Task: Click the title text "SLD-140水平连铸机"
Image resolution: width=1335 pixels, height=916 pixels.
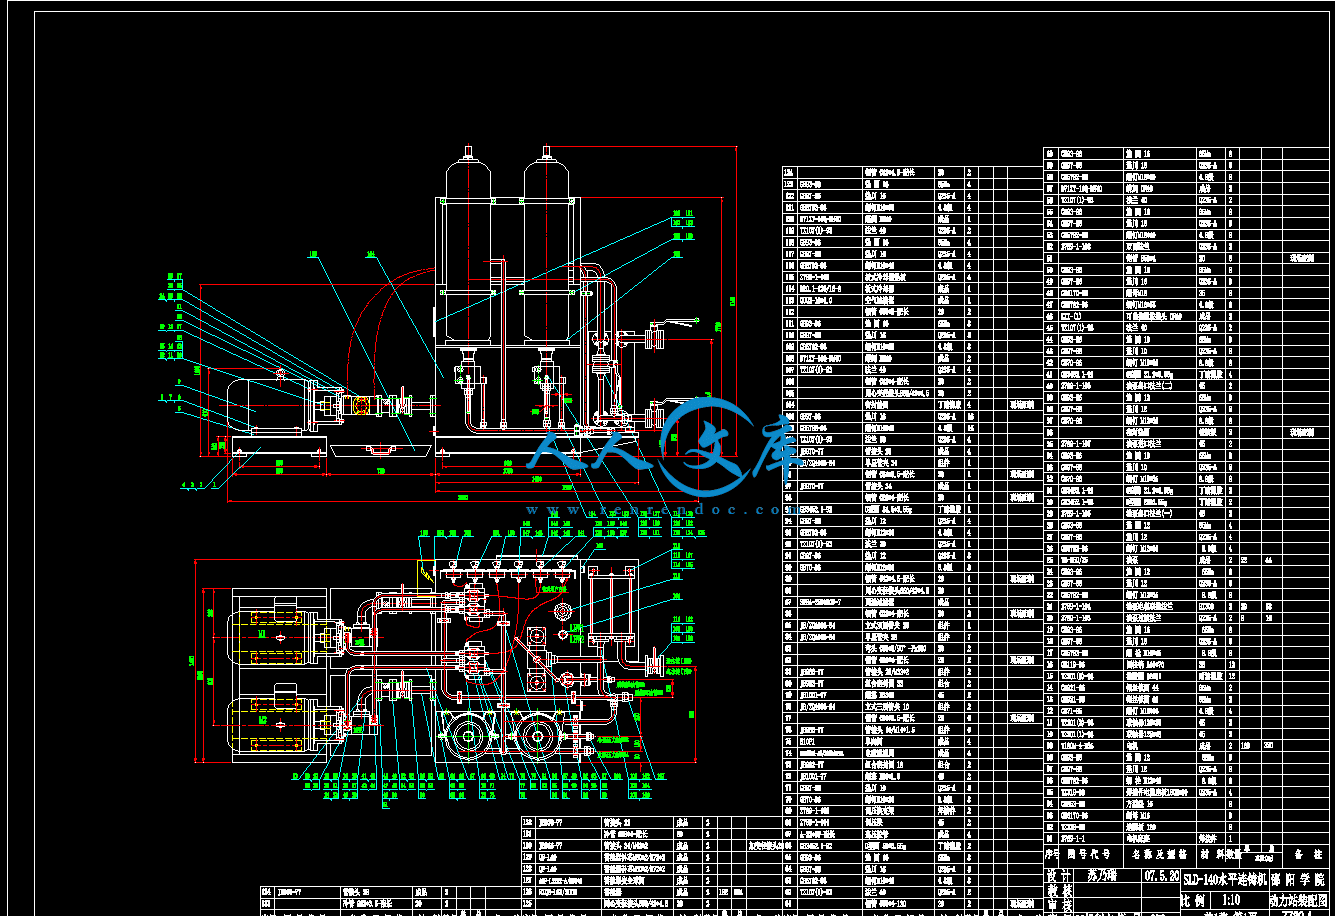Action: [x=1225, y=880]
